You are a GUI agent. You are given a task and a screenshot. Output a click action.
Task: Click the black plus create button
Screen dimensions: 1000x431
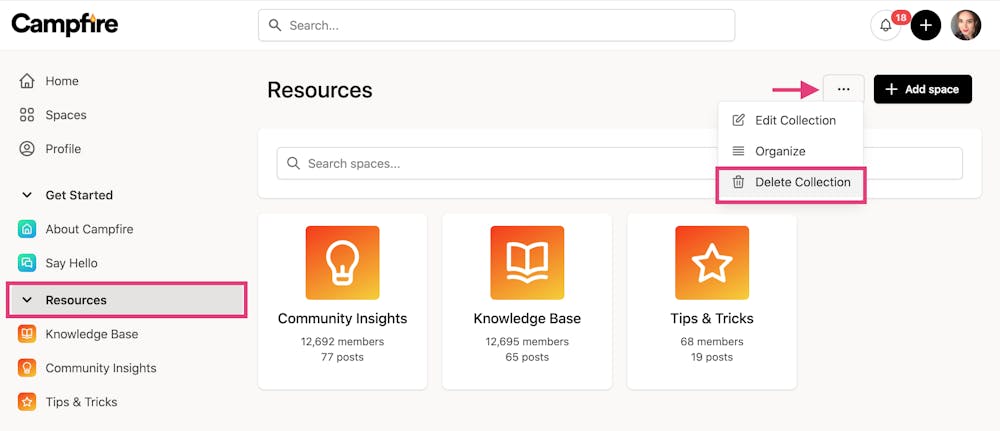(926, 26)
